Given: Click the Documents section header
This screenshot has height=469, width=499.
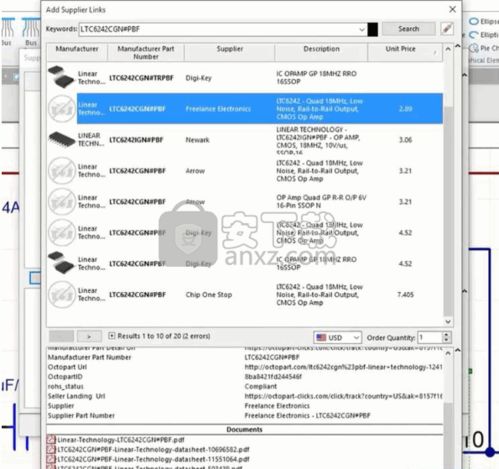Looking at the screenshot, I should 244,430.
